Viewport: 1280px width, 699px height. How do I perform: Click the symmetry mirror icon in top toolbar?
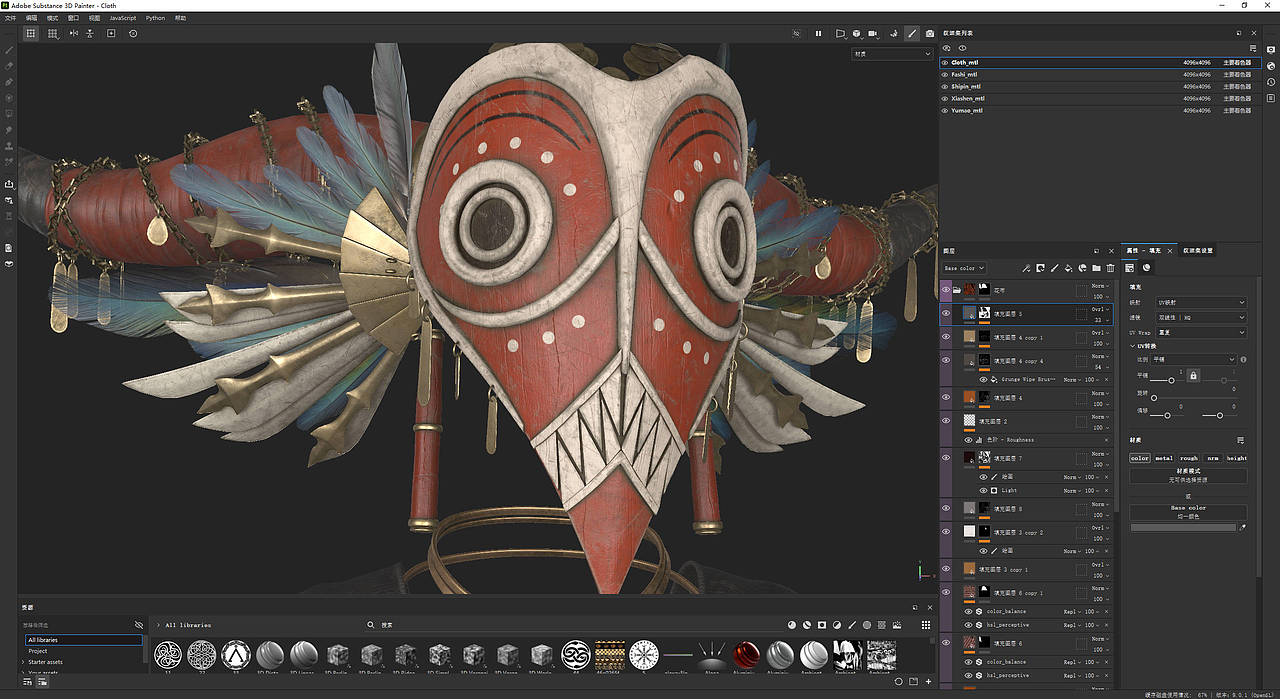coord(73,33)
